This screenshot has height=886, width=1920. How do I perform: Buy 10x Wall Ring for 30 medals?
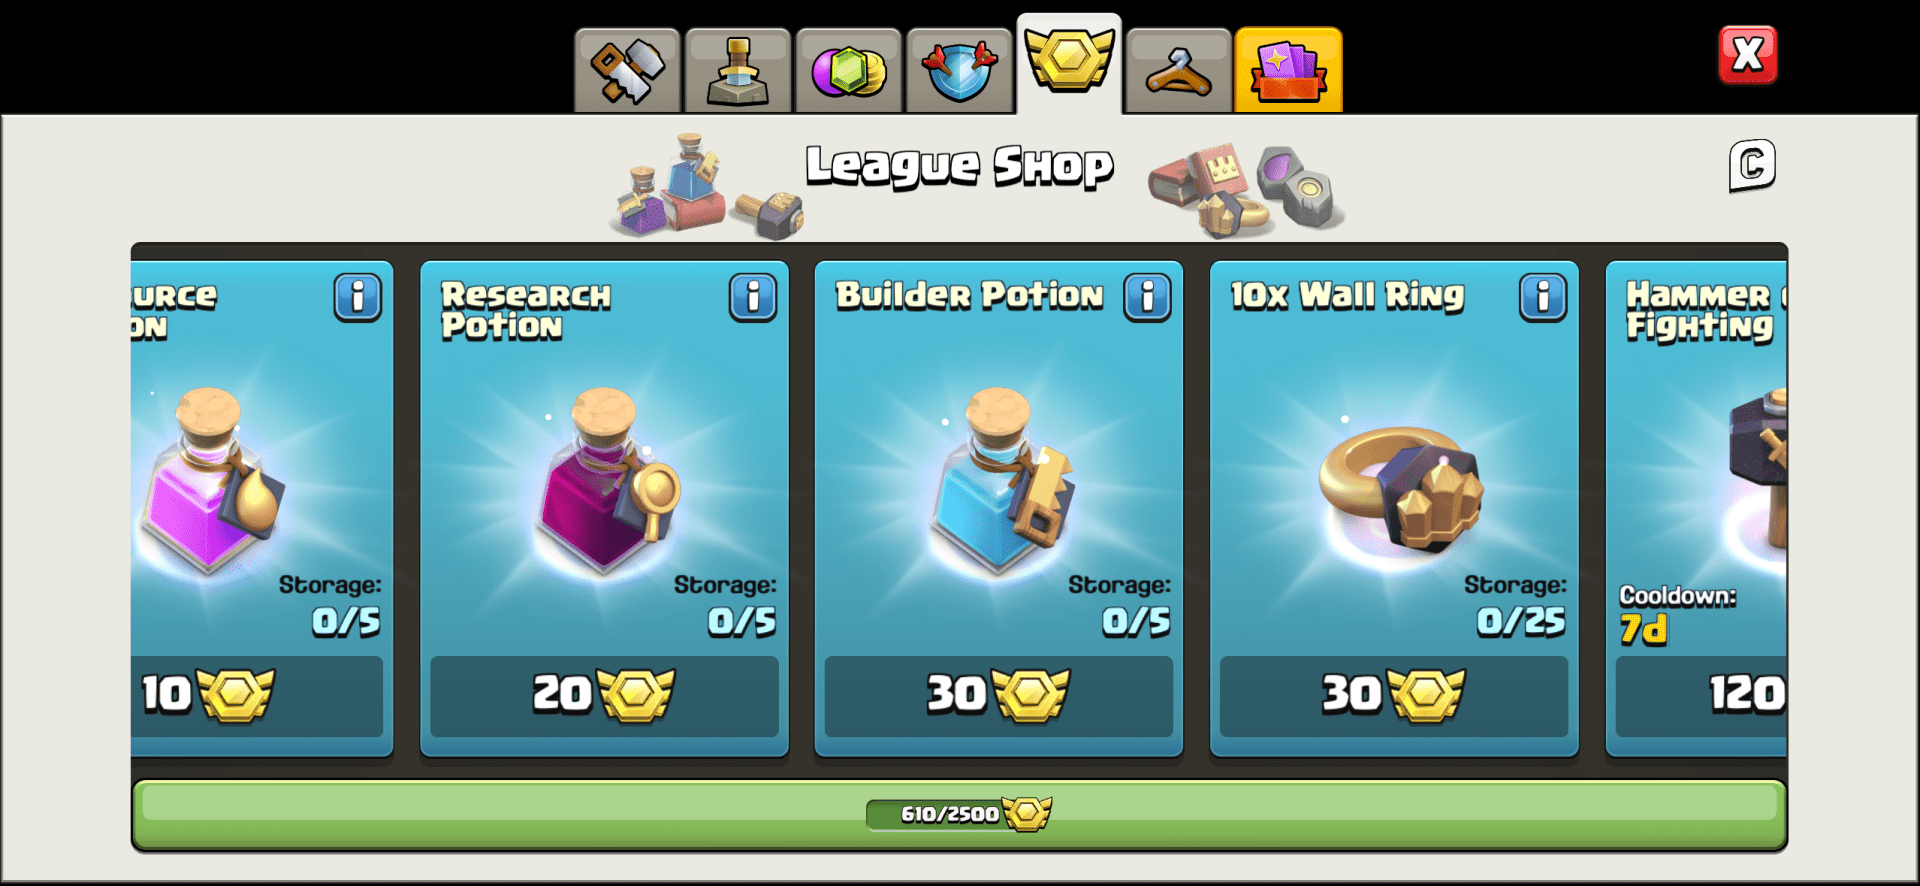coord(1393,696)
